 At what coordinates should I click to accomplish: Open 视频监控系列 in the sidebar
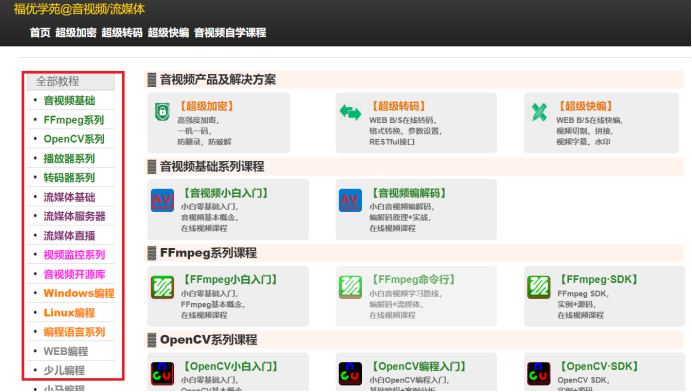point(74,255)
